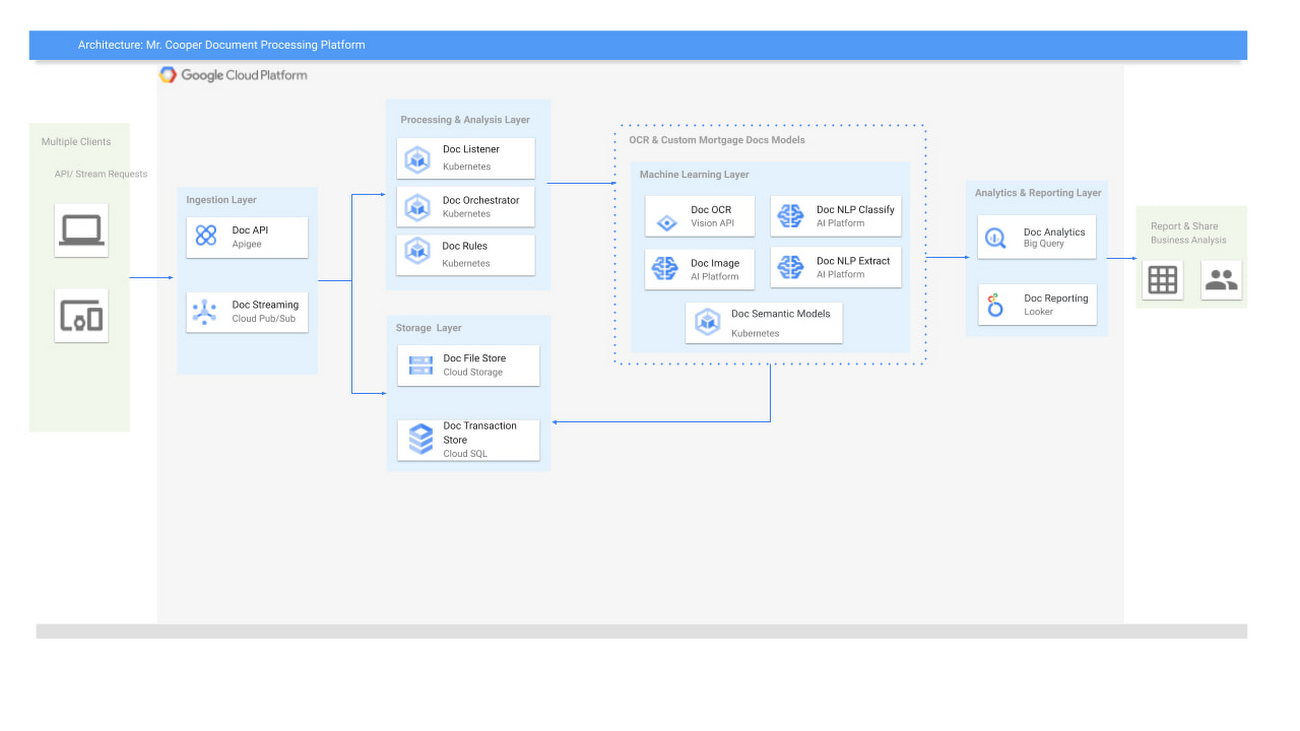Click the BigQuery icon for Doc Analytics
The image size is (1300, 731).
tap(995, 238)
